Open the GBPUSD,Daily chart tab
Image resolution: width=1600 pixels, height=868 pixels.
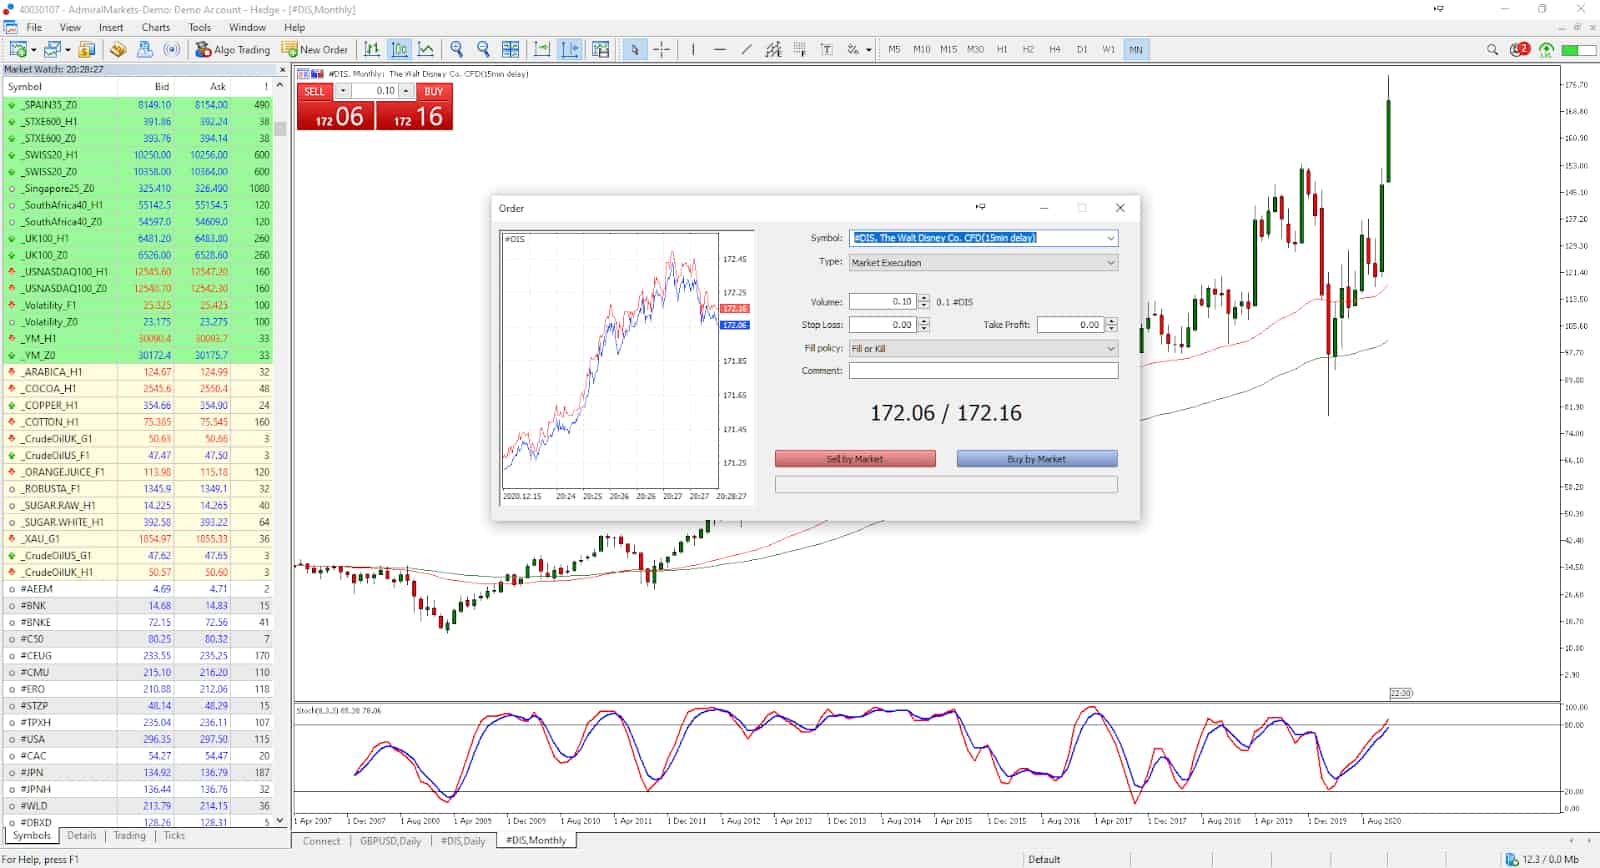click(x=391, y=841)
